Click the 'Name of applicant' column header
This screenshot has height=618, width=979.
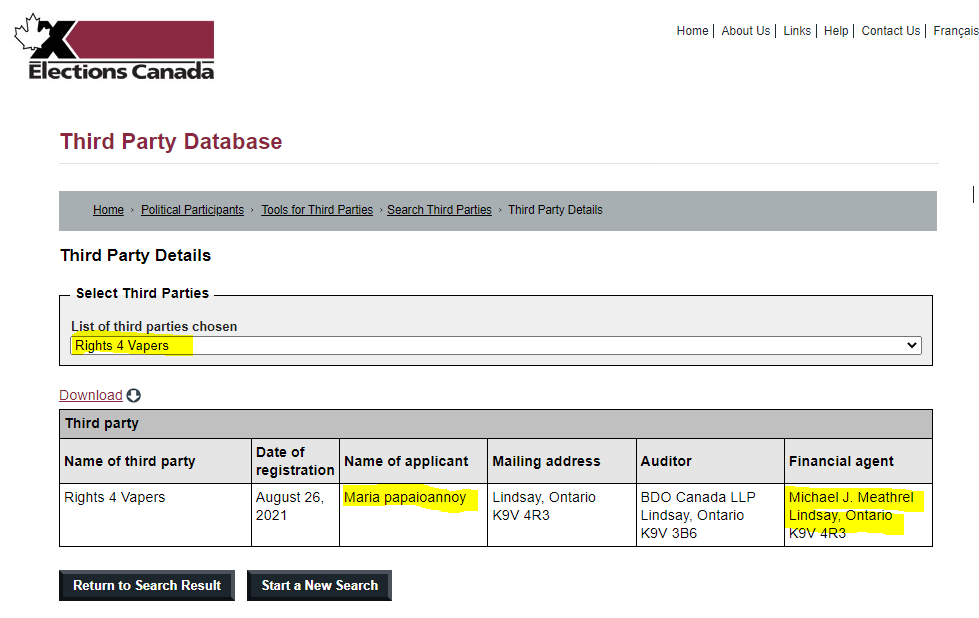(413, 461)
